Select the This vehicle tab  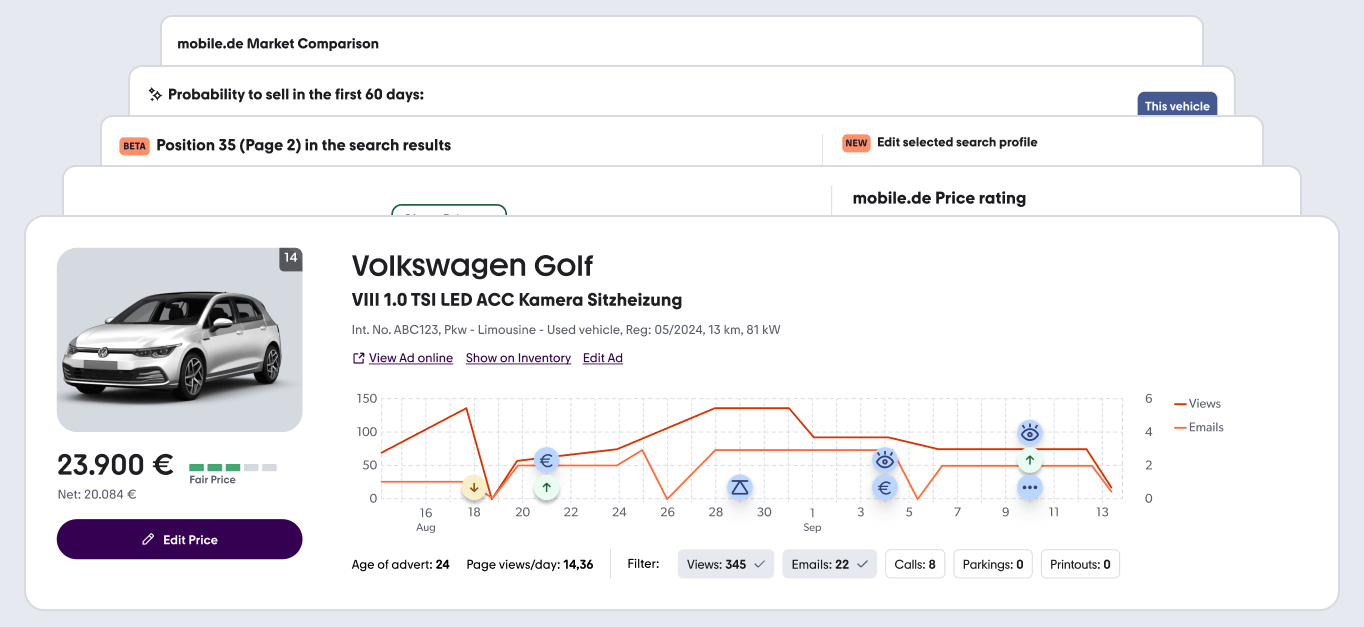point(1177,105)
